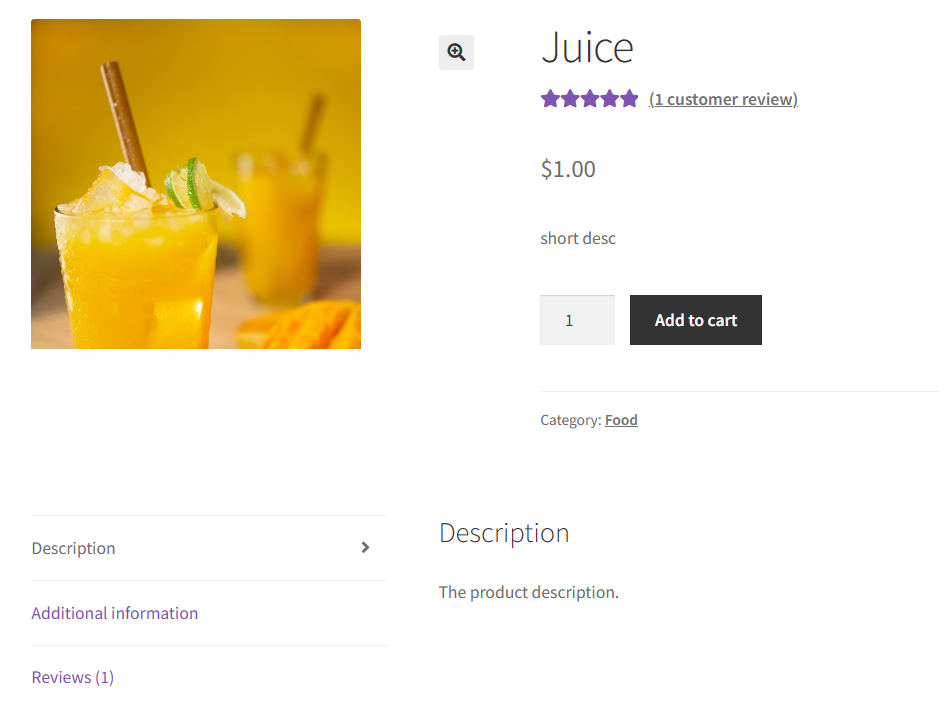Switch to Additional information tab
The height and width of the screenshot is (704, 939).
pyautogui.click(x=114, y=613)
